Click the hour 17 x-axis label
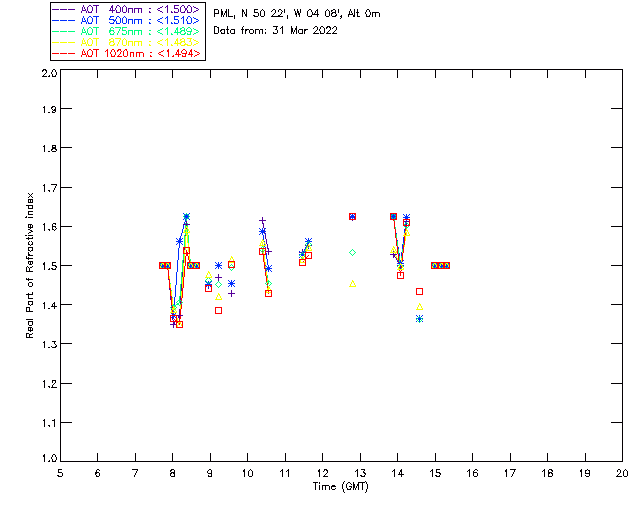The height and width of the screenshot is (512, 640). [x=510, y=473]
